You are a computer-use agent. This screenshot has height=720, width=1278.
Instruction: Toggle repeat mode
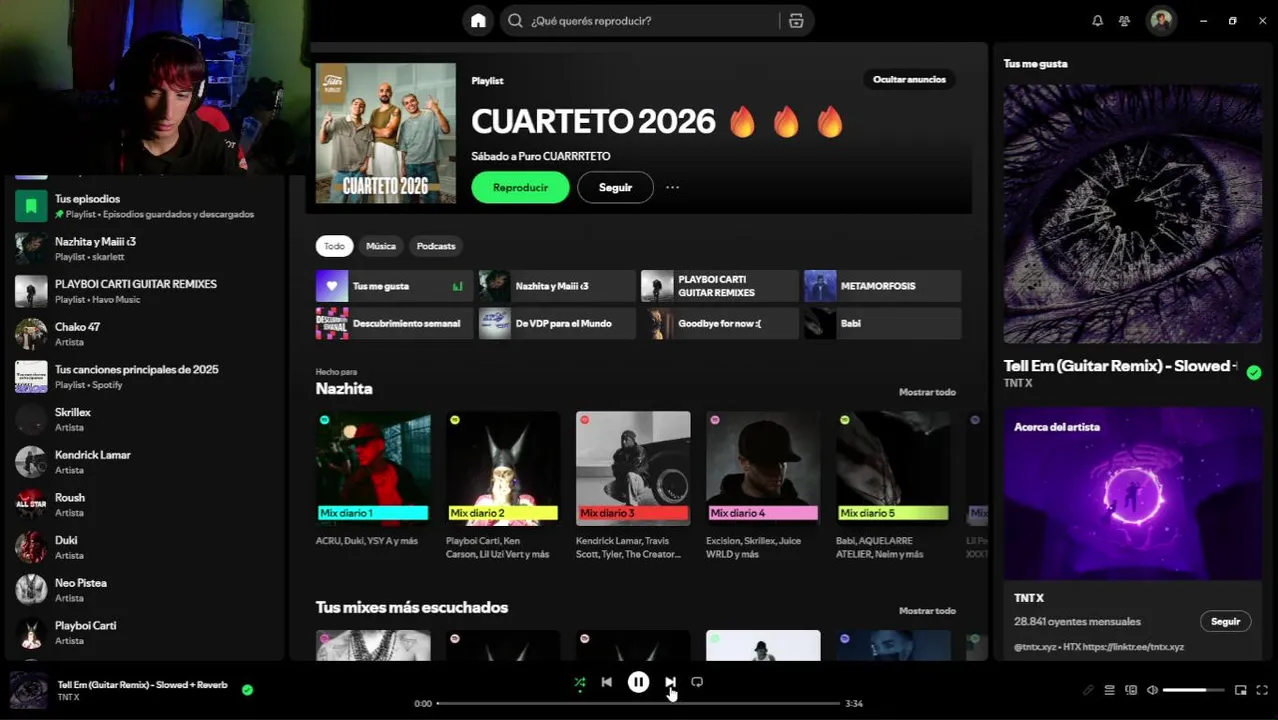[697, 682]
